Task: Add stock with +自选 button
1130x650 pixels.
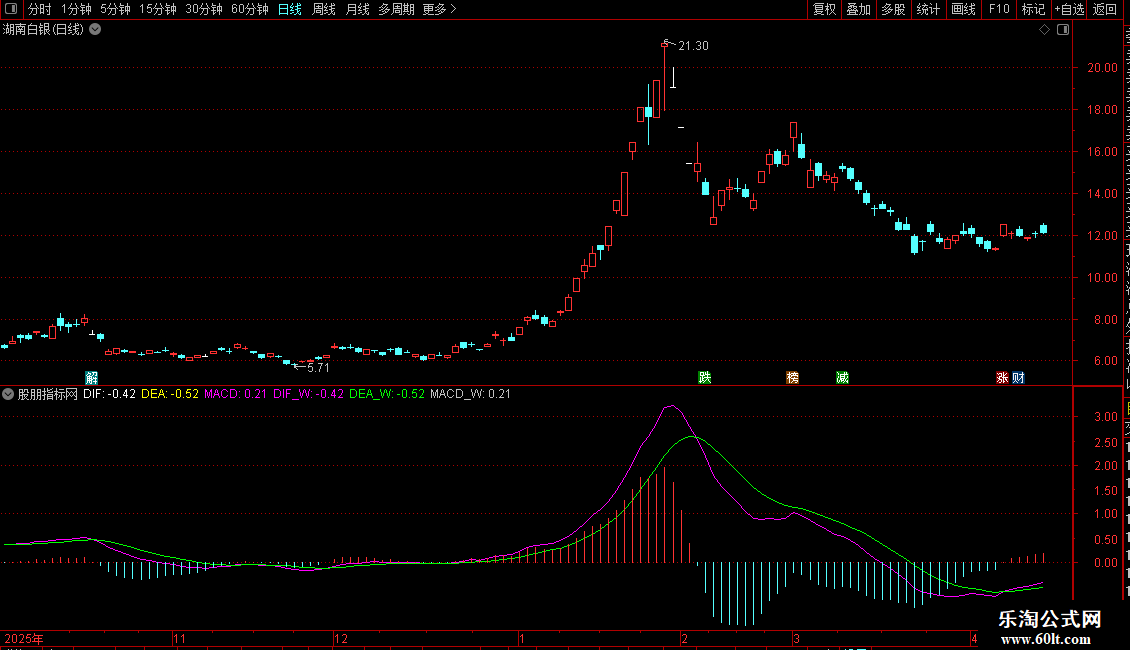Action: click(x=1069, y=9)
